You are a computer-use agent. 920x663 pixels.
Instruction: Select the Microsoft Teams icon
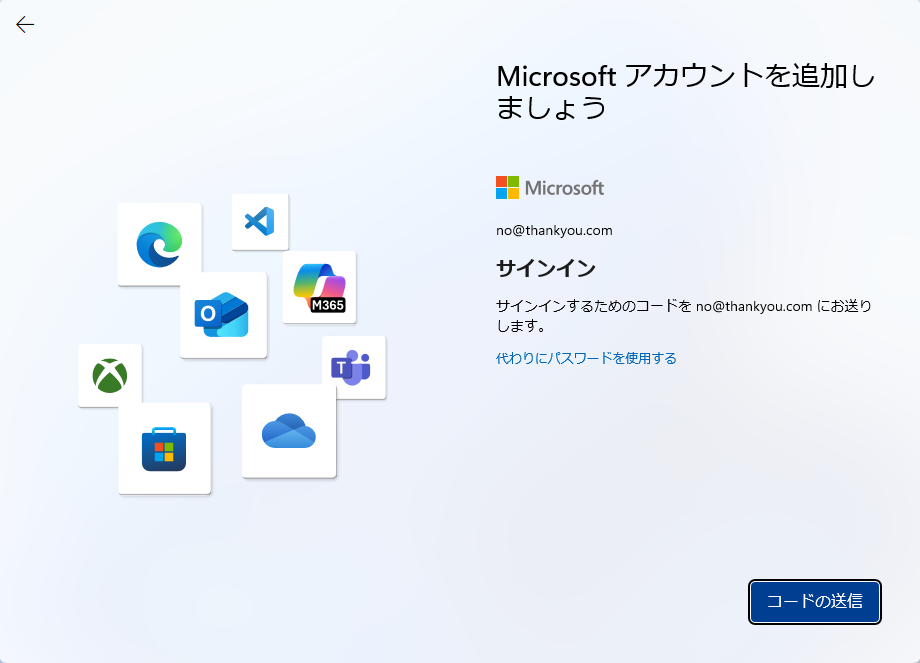click(353, 368)
